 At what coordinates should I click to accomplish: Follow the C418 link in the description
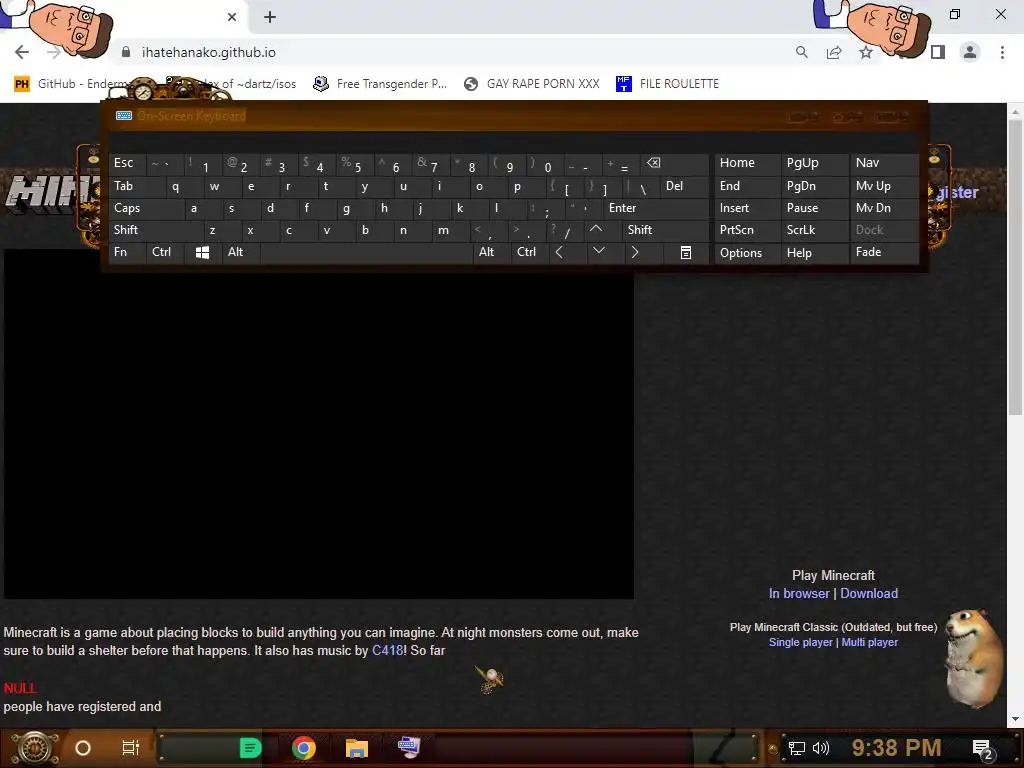[387, 650]
